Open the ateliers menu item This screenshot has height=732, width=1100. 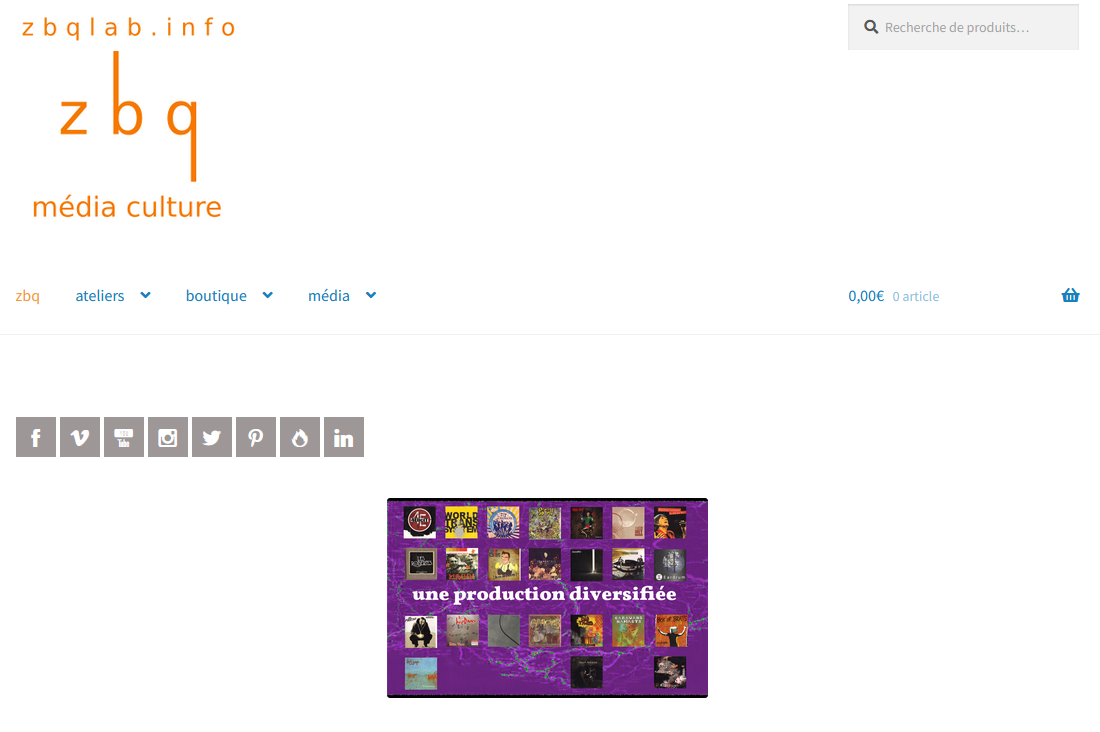coord(100,296)
